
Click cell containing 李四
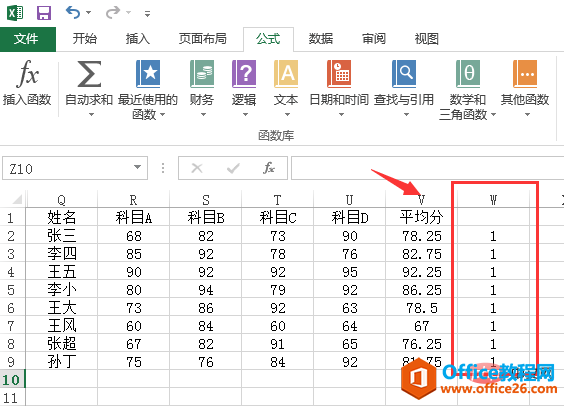click(62, 254)
